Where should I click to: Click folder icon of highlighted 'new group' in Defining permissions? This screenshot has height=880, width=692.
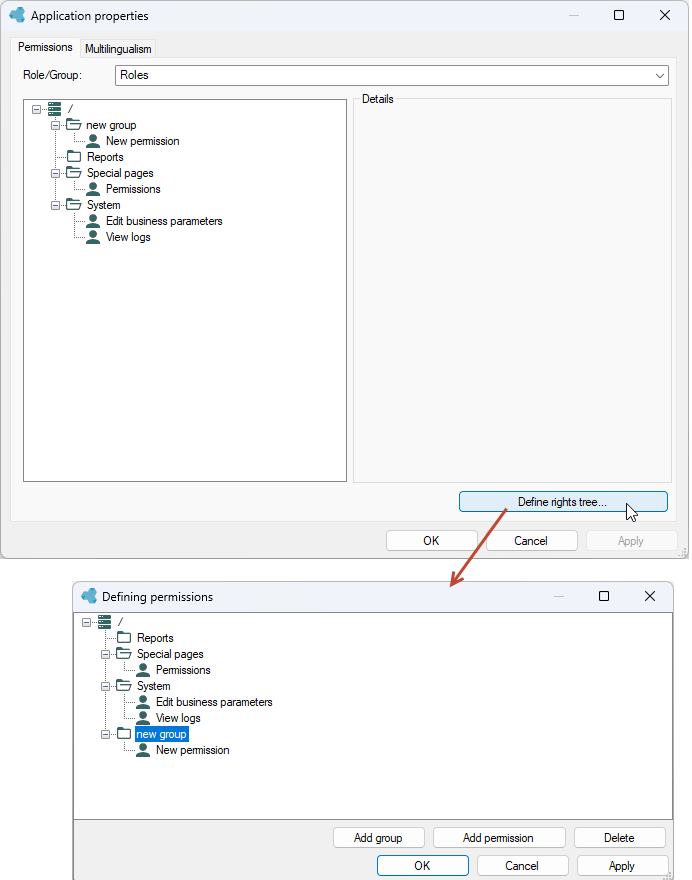pyautogui.click(x=124, y=734)
